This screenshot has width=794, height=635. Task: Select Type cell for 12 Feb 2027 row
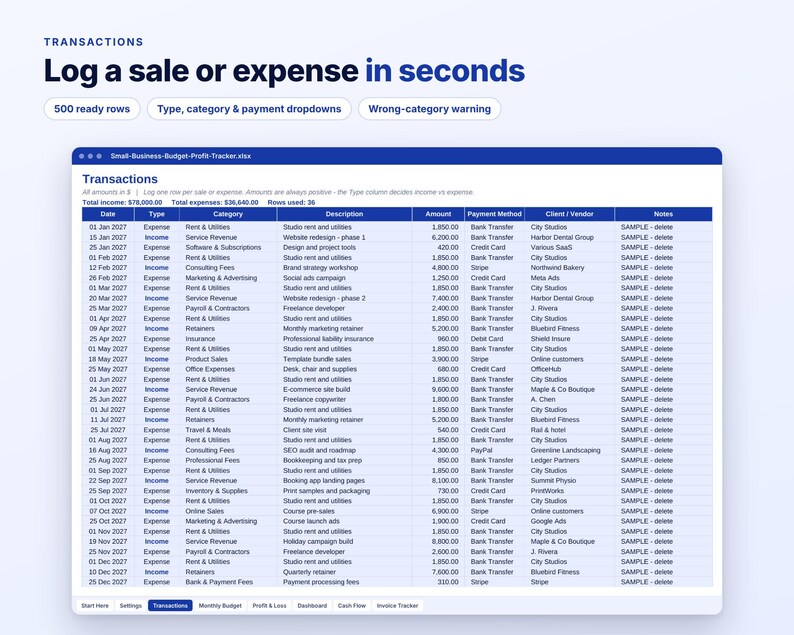point(156,268)
